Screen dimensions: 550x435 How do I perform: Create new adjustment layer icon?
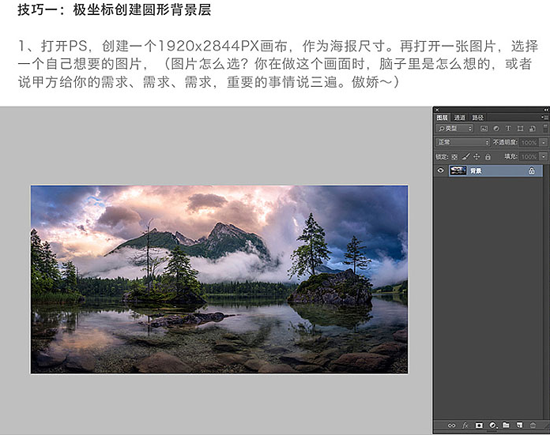(492, 425)
